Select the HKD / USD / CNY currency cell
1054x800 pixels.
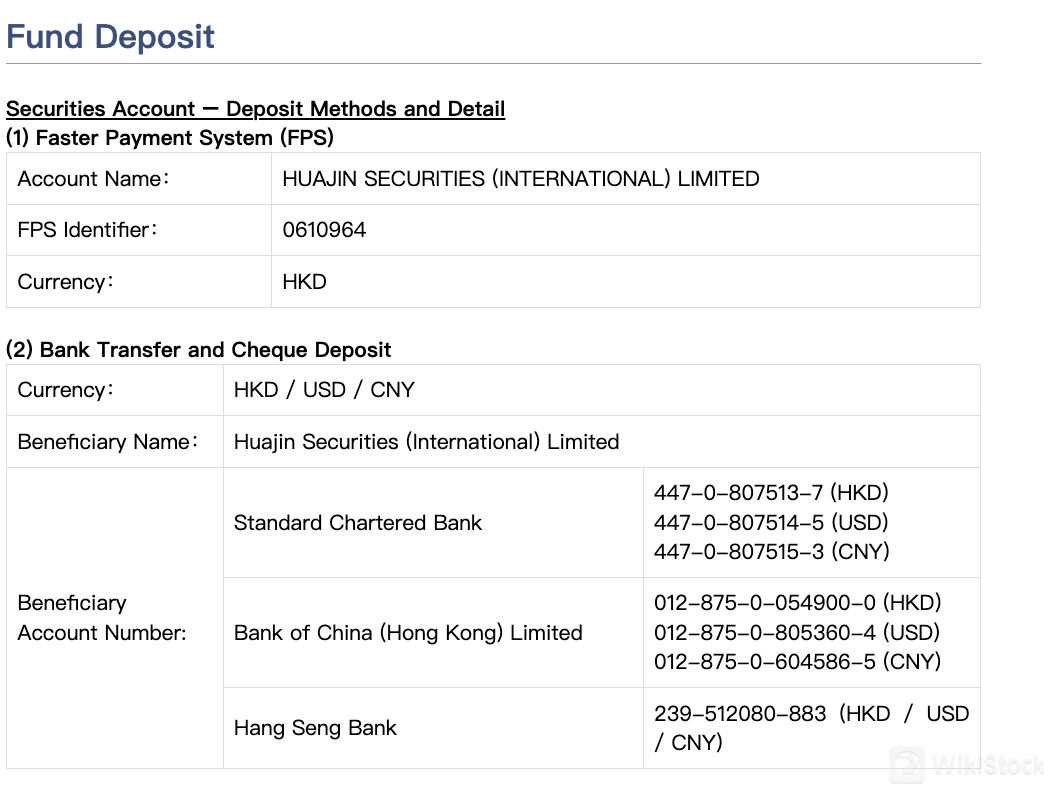[x=324, y=390]
